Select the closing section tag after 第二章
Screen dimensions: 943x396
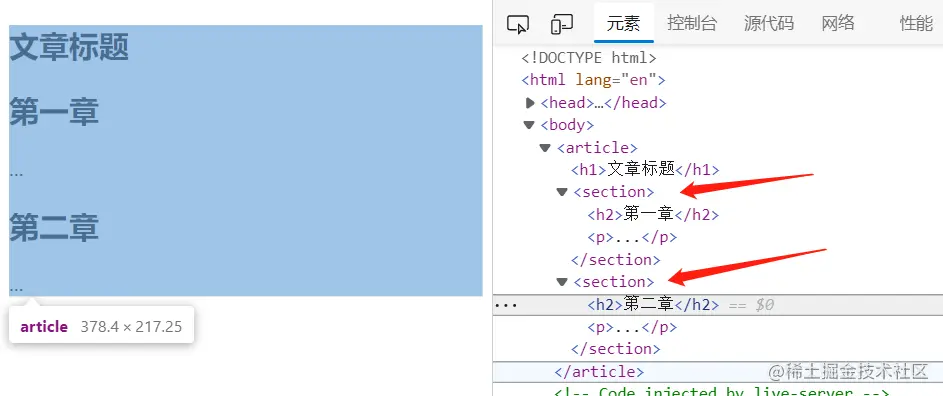click(x=616, y=348)
